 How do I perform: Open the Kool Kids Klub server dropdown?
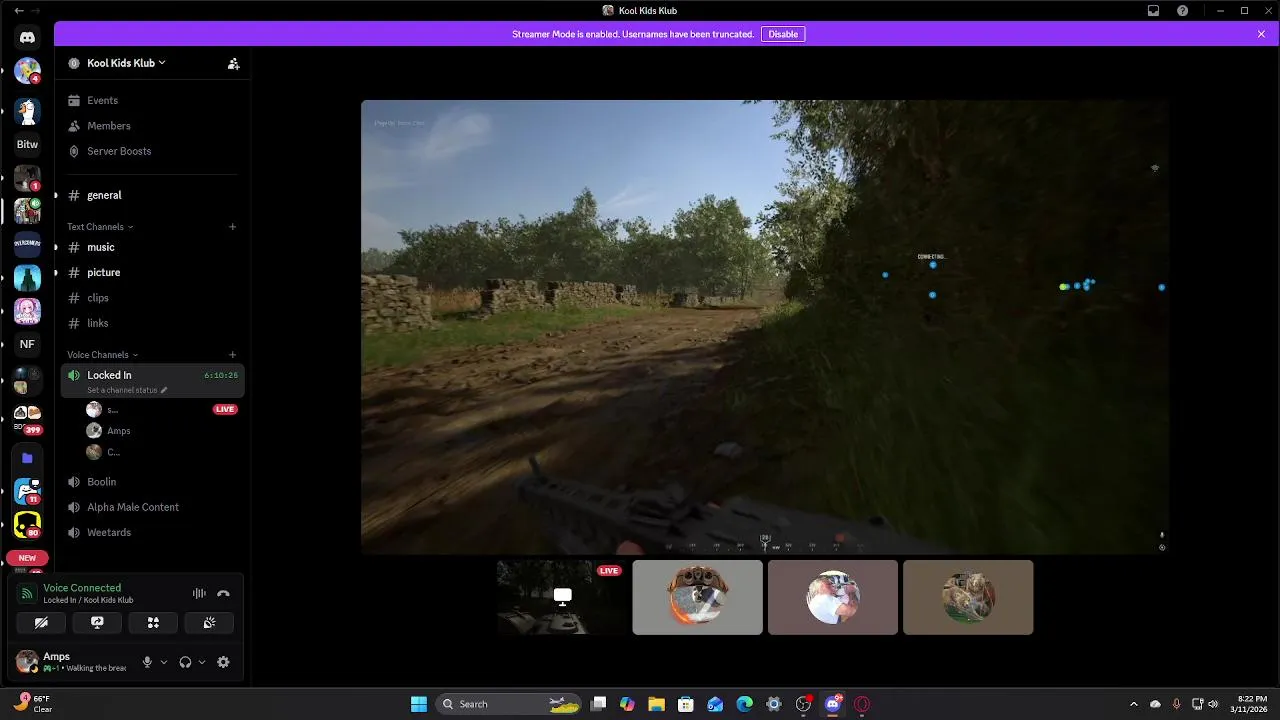pyautogui.click(x=126, y=63)
